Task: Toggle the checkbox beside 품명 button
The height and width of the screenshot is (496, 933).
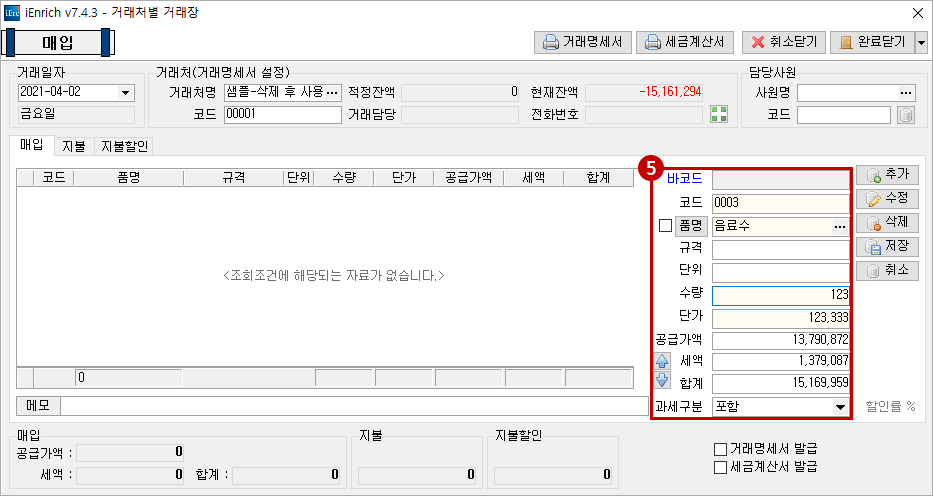Action: [x=665, y=226]
